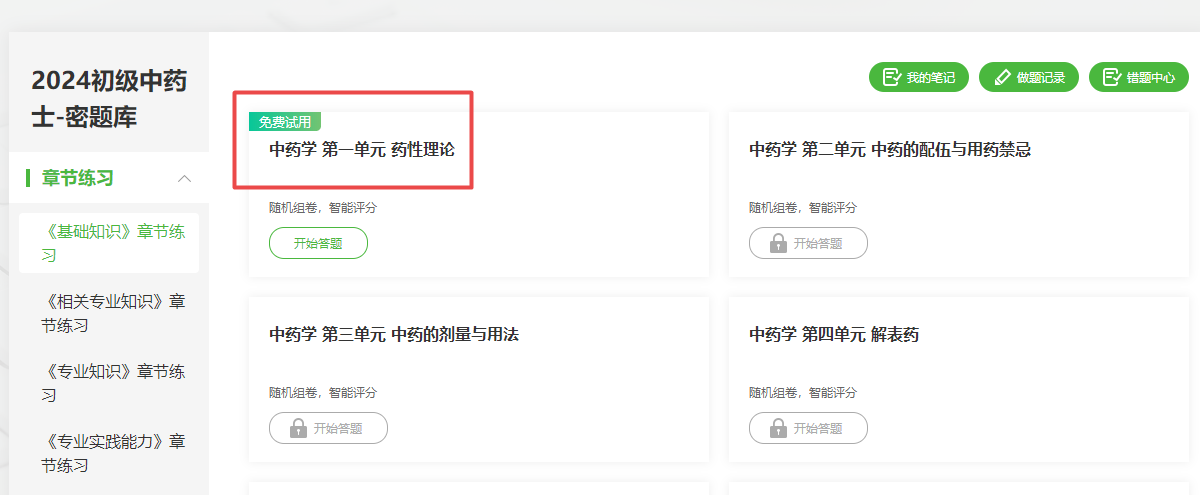Open 中药学 第四单元 解表药 title
Image resolution: width=1200 pixels, height=495 pixels.
(x=833, y=335)
